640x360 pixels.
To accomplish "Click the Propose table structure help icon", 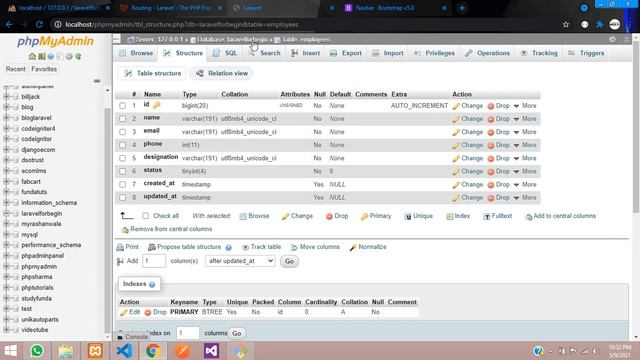I will pyautogui.click(x=229, y=247).
